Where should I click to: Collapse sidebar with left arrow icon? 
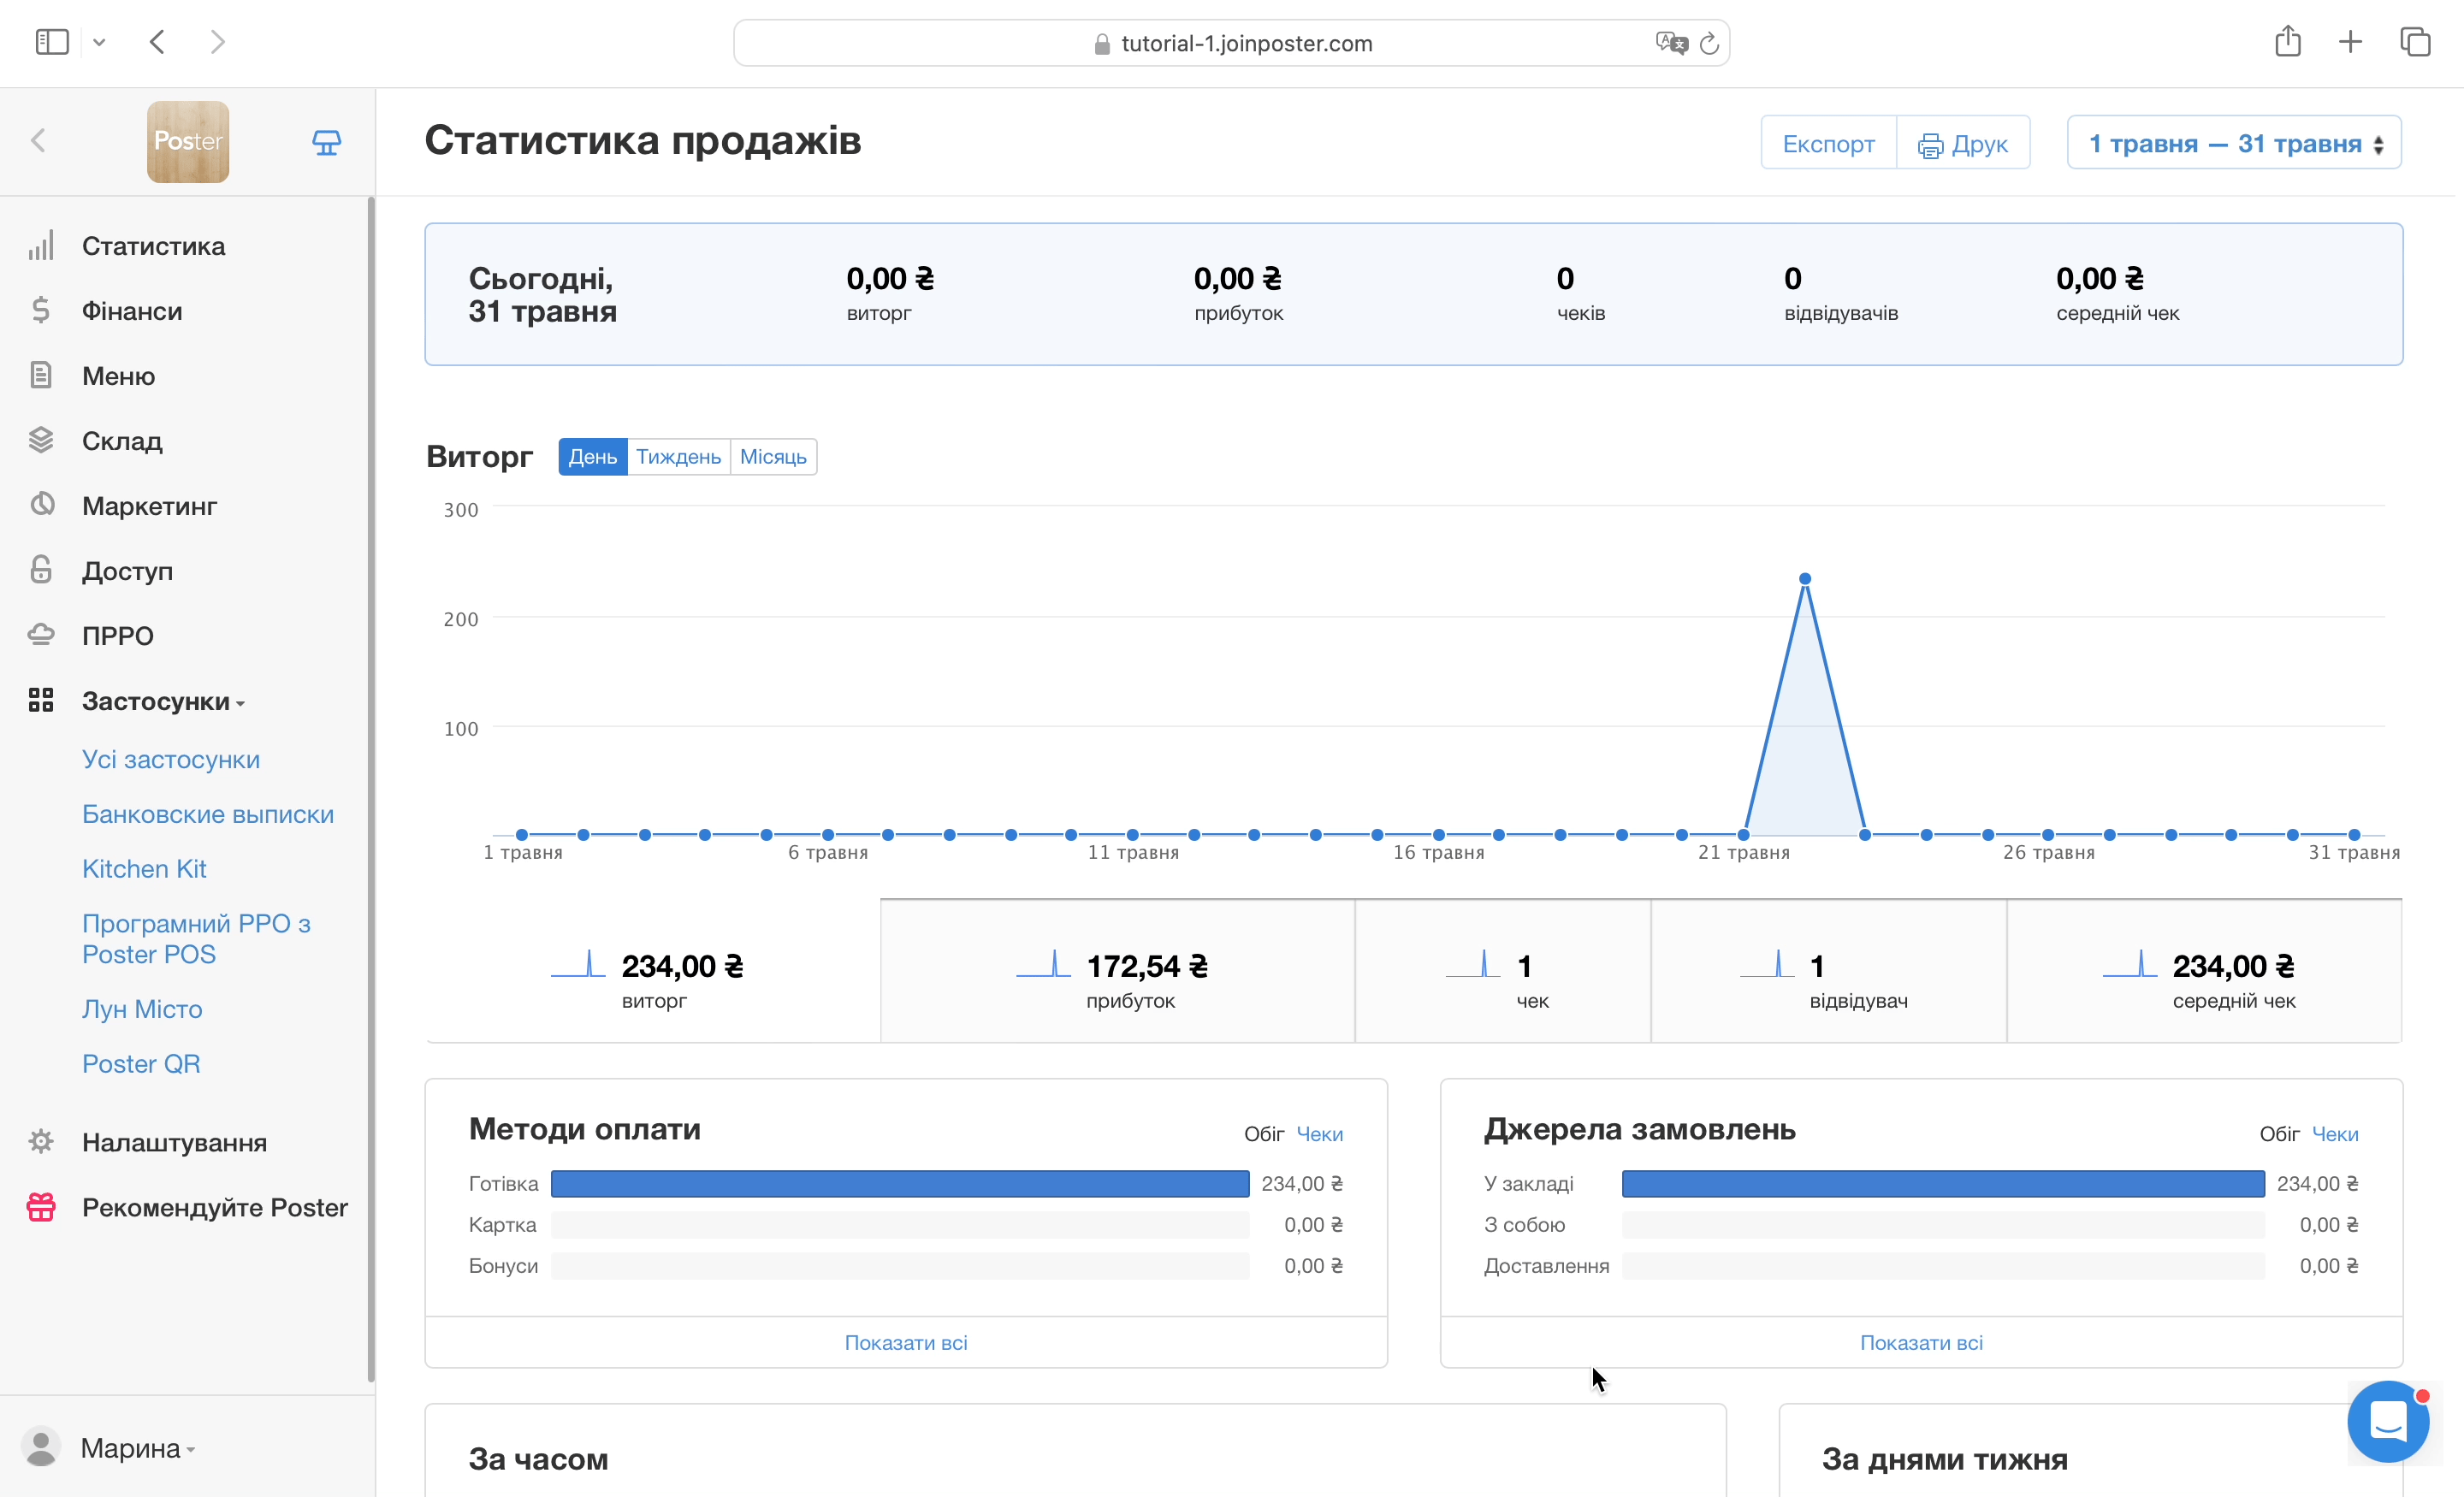pos(38,141)
